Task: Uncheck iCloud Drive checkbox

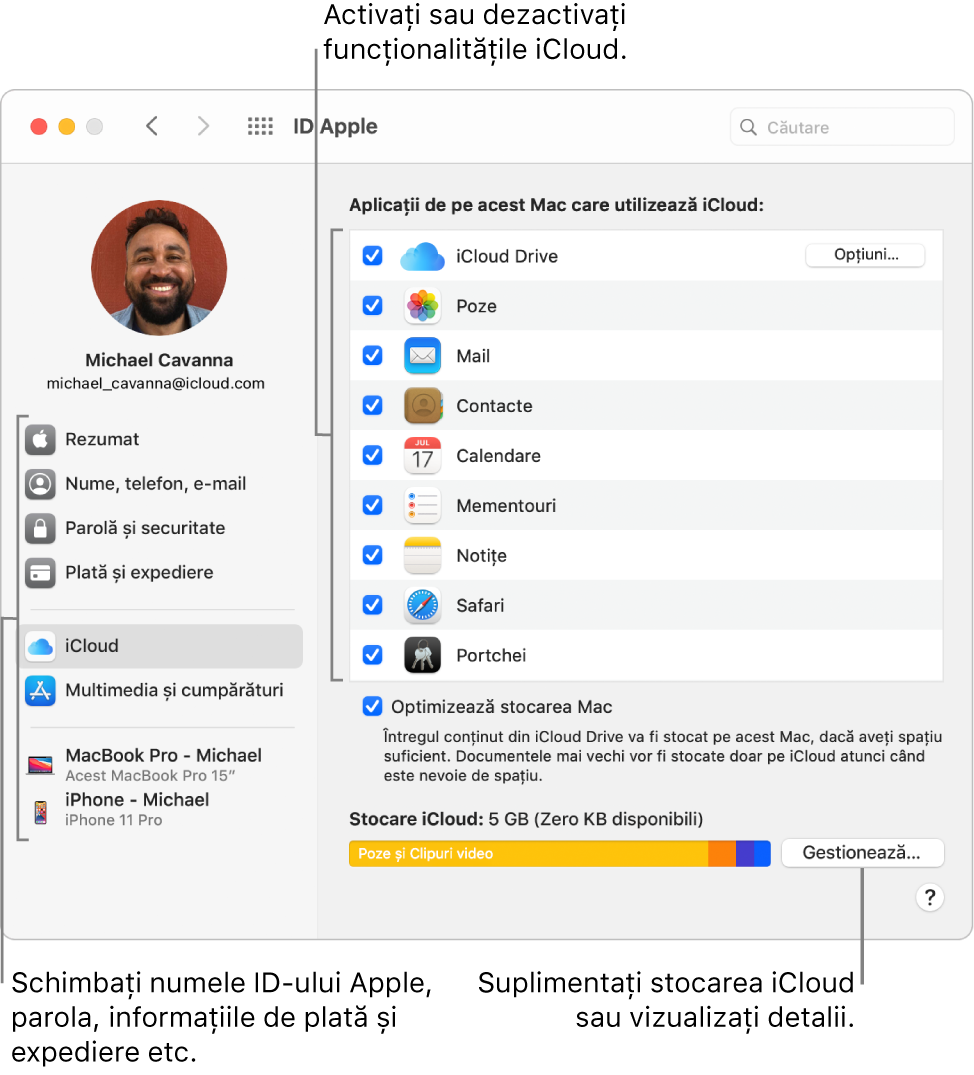Action: click(x=373, y=256)
